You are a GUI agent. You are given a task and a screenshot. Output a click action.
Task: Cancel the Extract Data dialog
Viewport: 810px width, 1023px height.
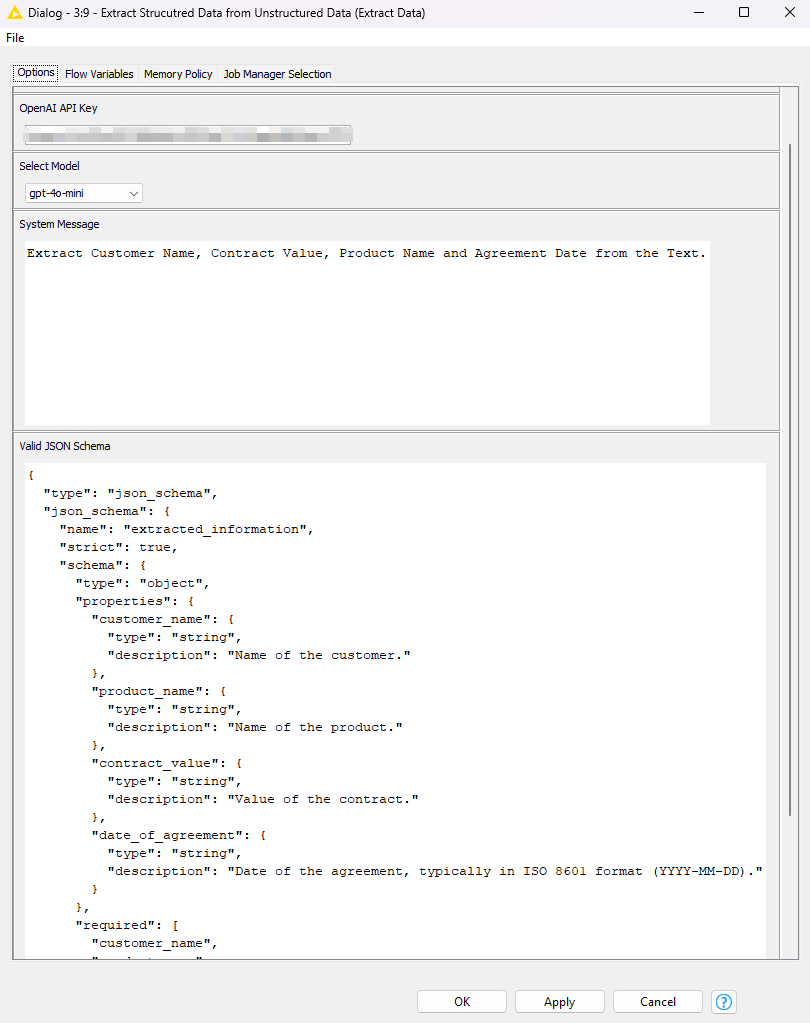[x=657, y=1001]
